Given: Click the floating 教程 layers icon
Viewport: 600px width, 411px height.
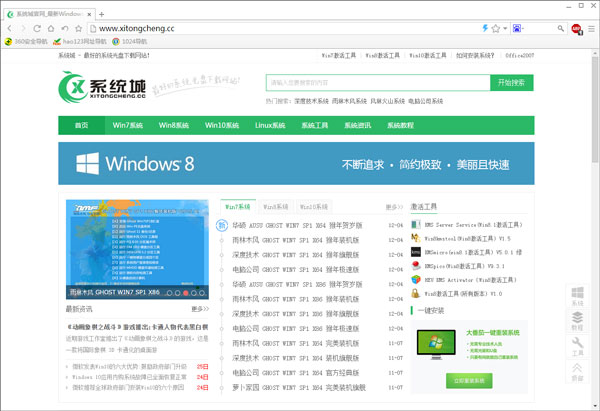Looking at the screenshot, I should (577, 321).
